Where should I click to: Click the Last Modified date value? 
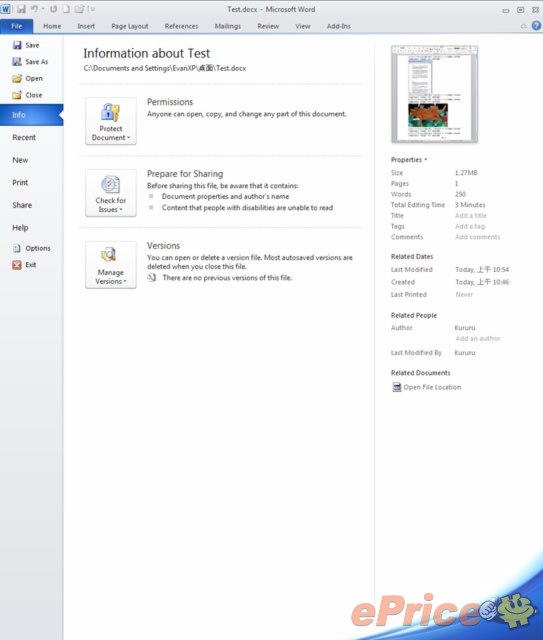click(x=482, y=269)
